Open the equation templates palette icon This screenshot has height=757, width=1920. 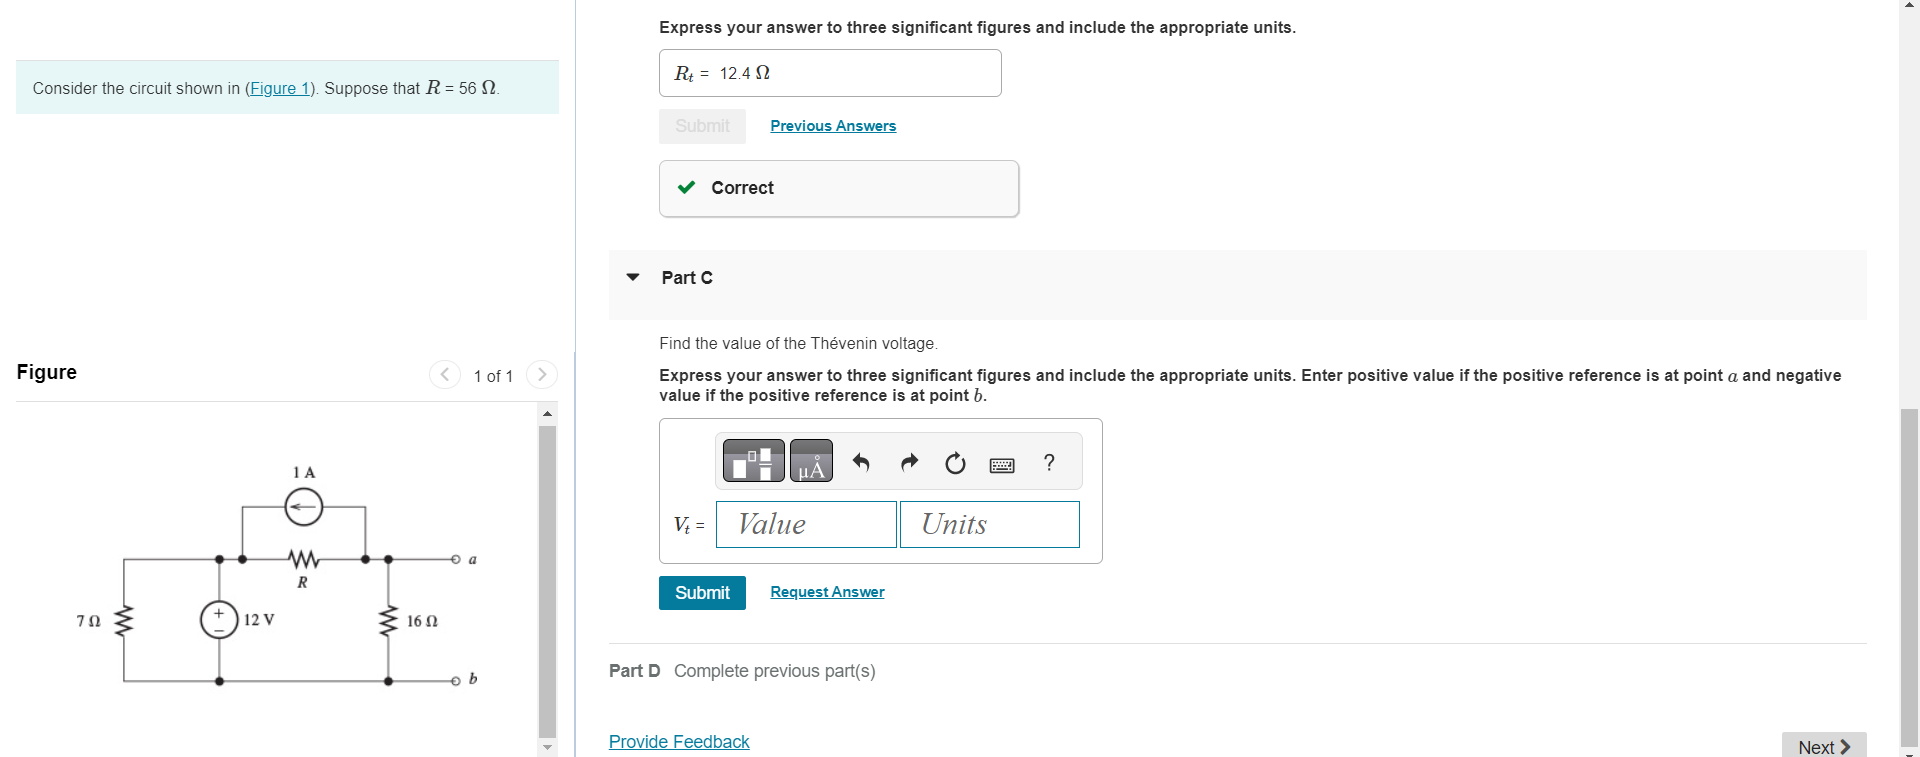752,461
